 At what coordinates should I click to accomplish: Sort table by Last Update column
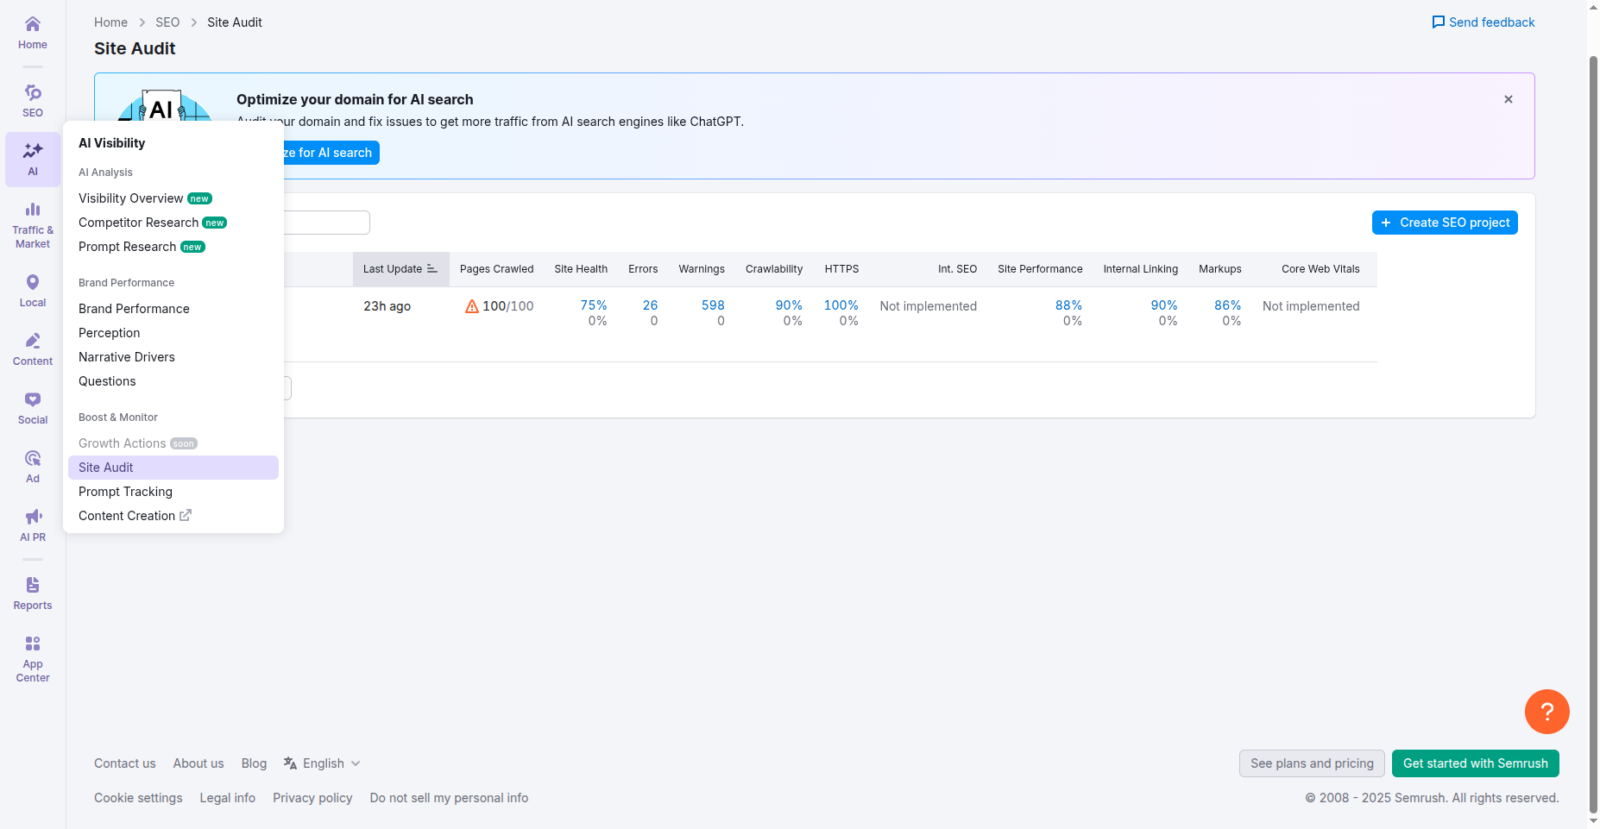tap(400, 269)
